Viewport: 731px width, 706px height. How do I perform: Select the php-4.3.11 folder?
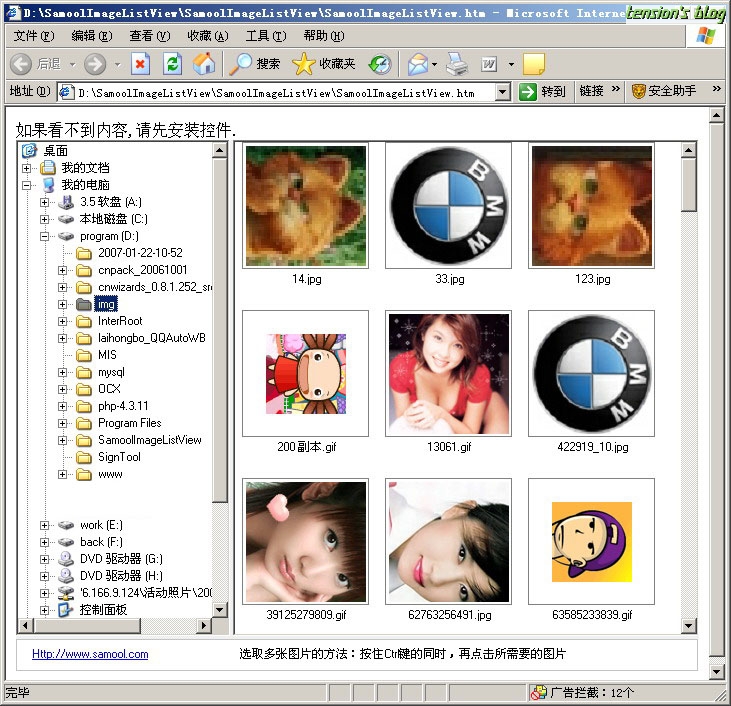123,406
